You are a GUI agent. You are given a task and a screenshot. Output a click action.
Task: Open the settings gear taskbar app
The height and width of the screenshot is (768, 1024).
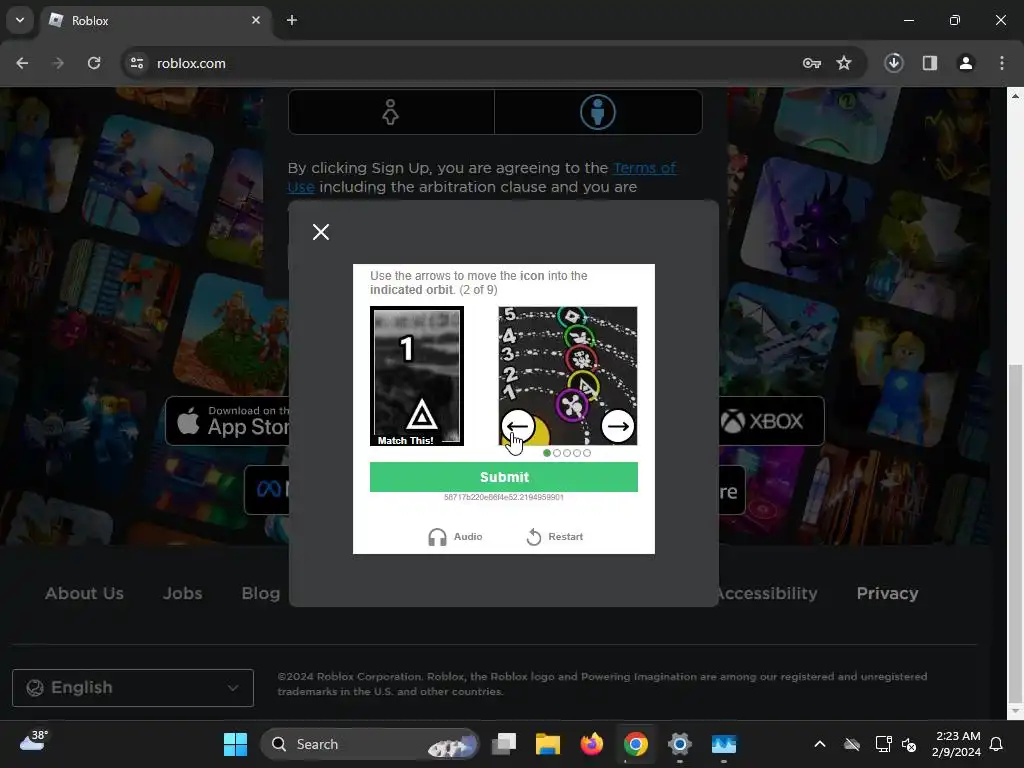pyautogui.click(x=679, y=744)
